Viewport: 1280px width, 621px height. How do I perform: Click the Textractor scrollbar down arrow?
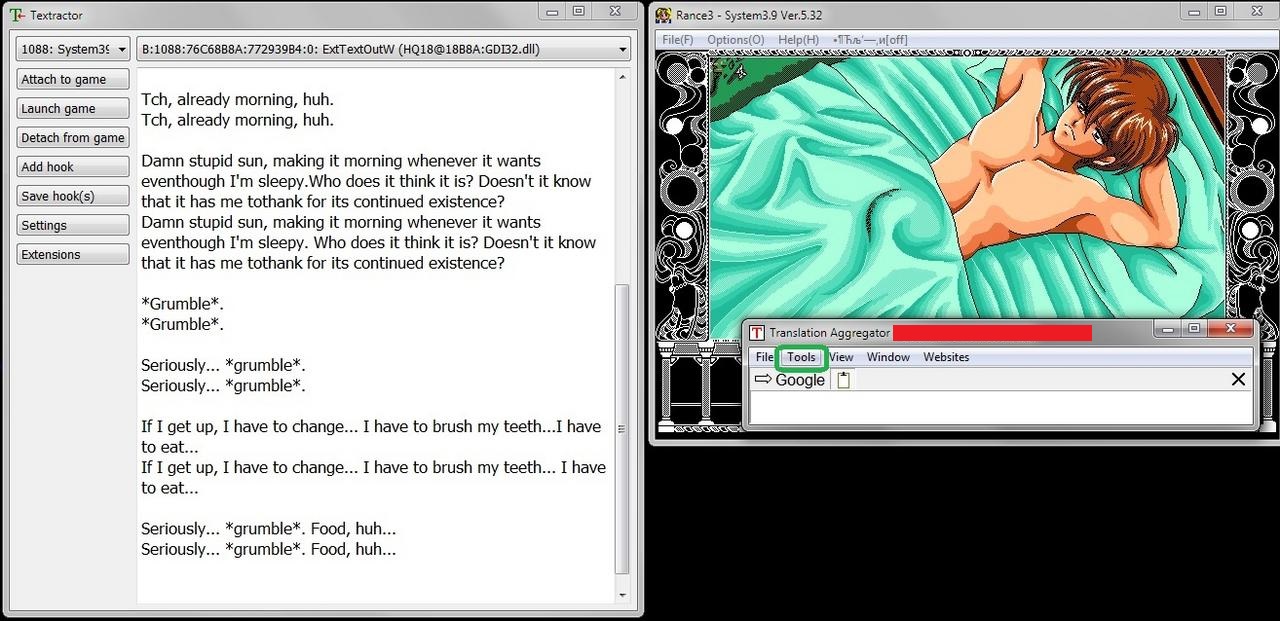[623, 595]
